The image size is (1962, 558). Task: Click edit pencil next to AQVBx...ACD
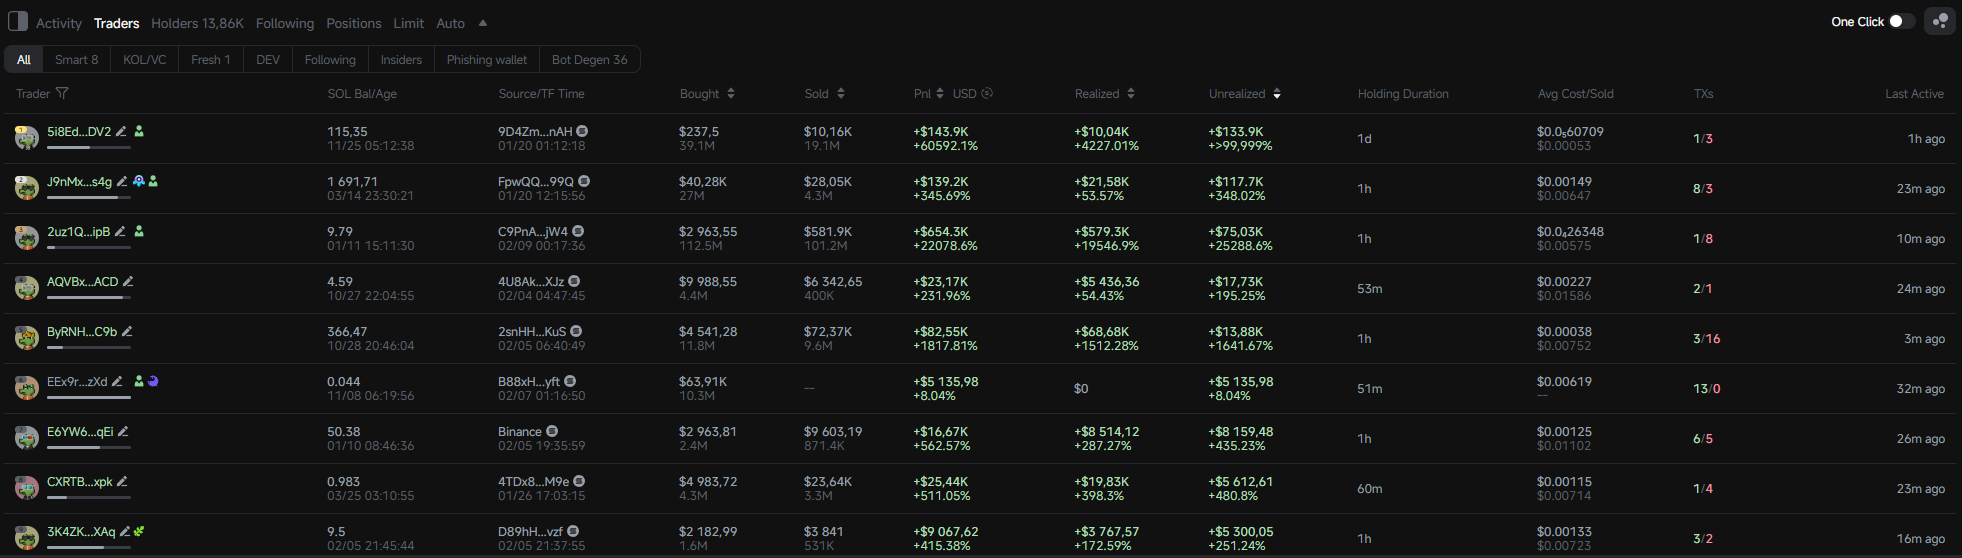click(128, 281)
